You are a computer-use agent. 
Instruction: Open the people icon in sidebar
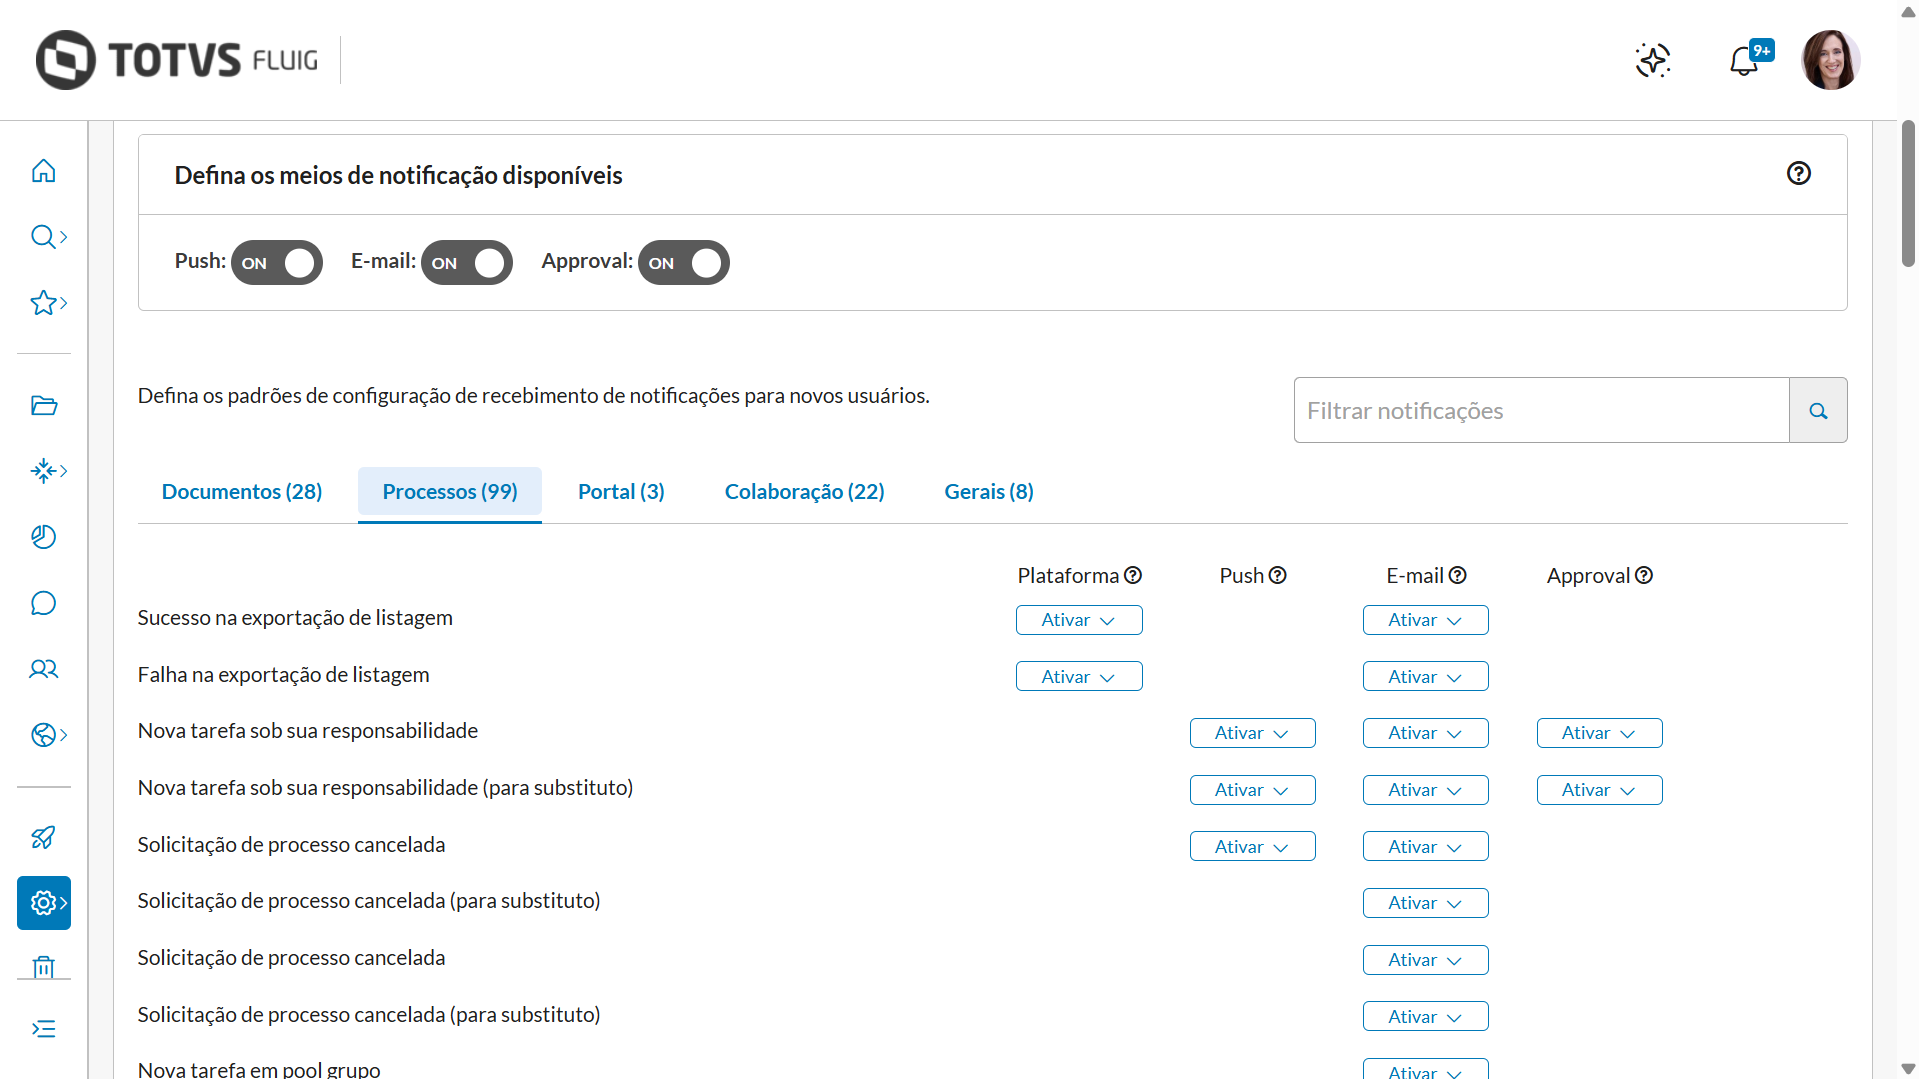(x=43, y=669)
